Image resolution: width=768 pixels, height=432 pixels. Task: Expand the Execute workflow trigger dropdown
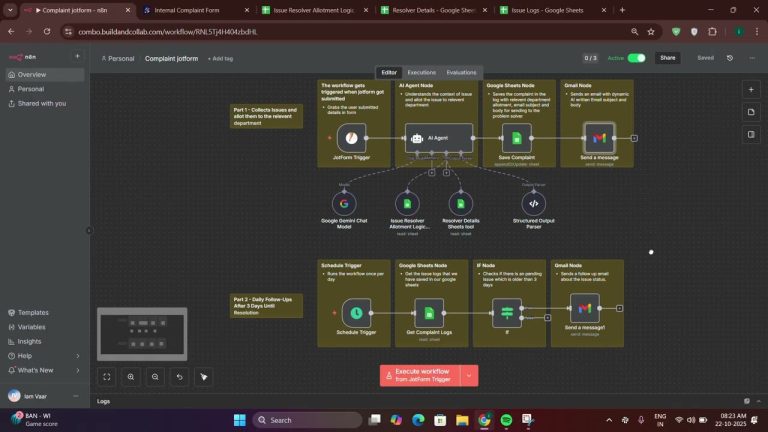469,376
